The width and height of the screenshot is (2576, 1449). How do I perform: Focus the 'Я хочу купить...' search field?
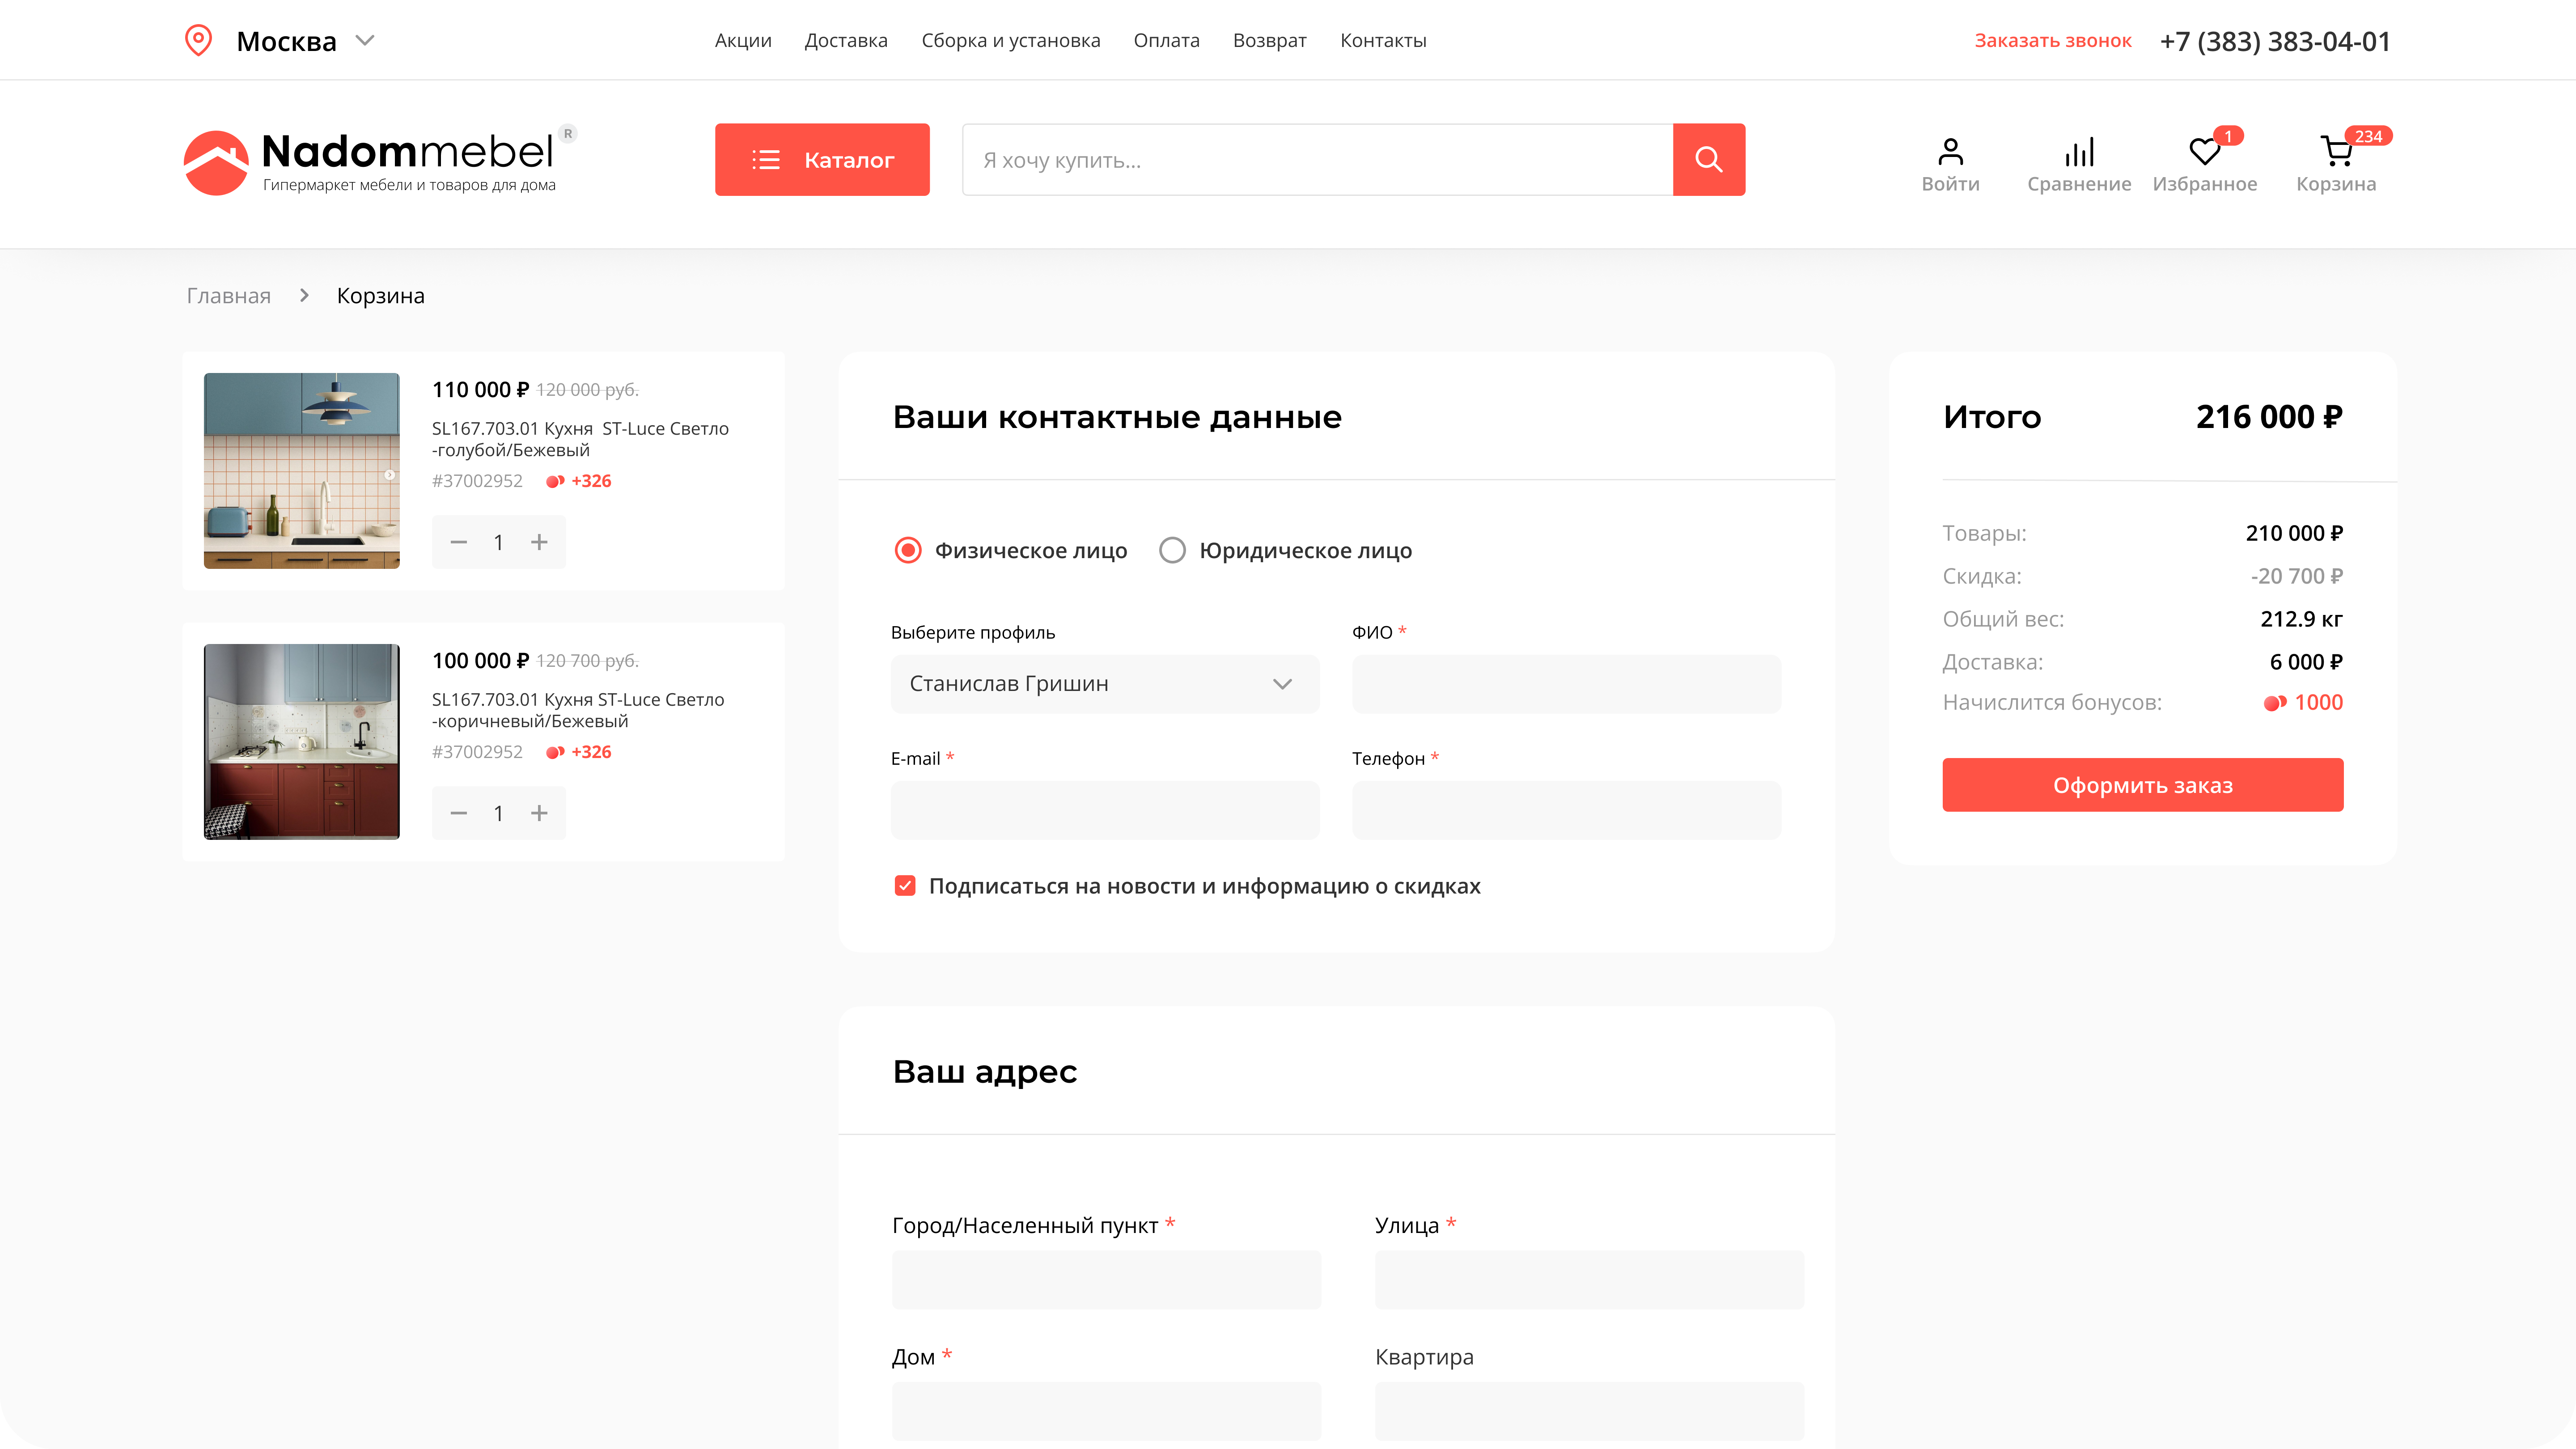point(1317,159)
